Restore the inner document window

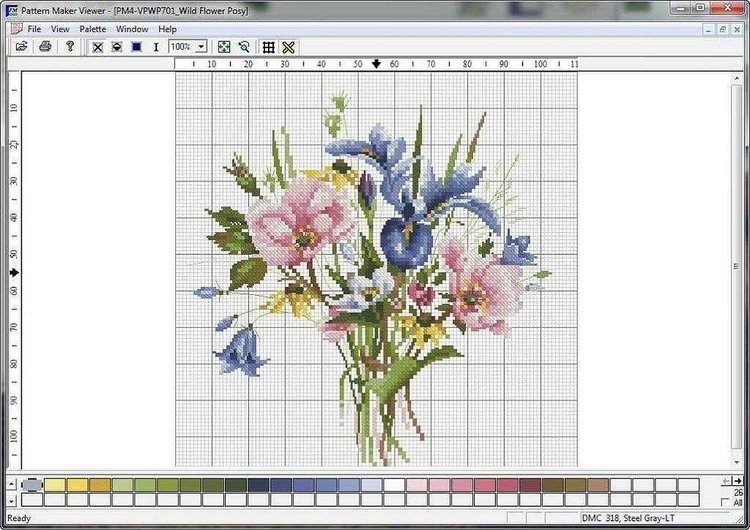pyautogui.click(x=723, y=30)
